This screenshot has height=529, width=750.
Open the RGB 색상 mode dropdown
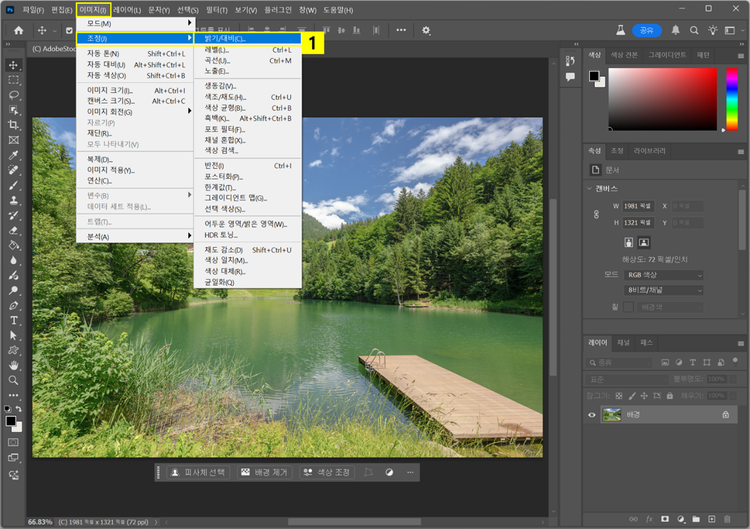665,275
